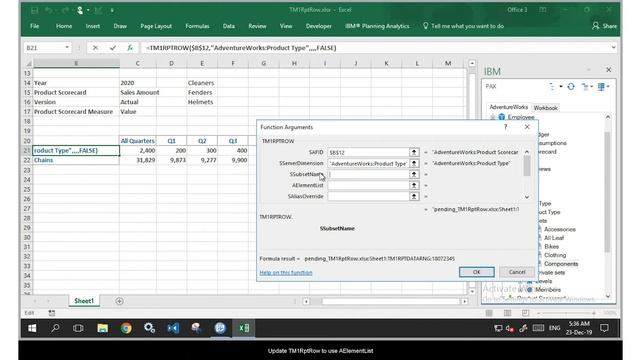Select the Members node in the IBM tree
The image size is (640, 360).
548,290
